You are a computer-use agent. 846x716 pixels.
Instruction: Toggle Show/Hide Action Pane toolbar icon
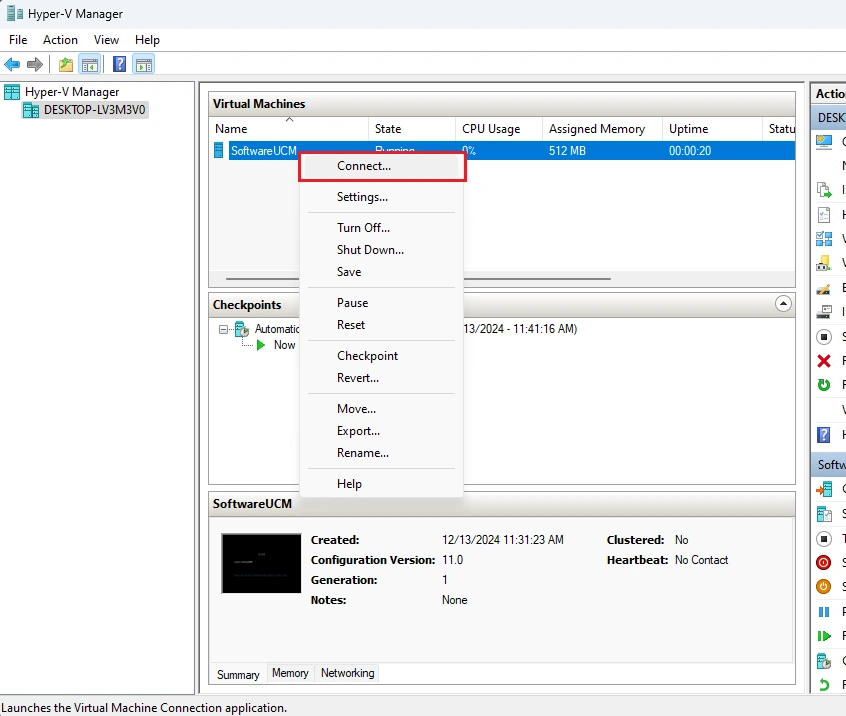(144, 65)
